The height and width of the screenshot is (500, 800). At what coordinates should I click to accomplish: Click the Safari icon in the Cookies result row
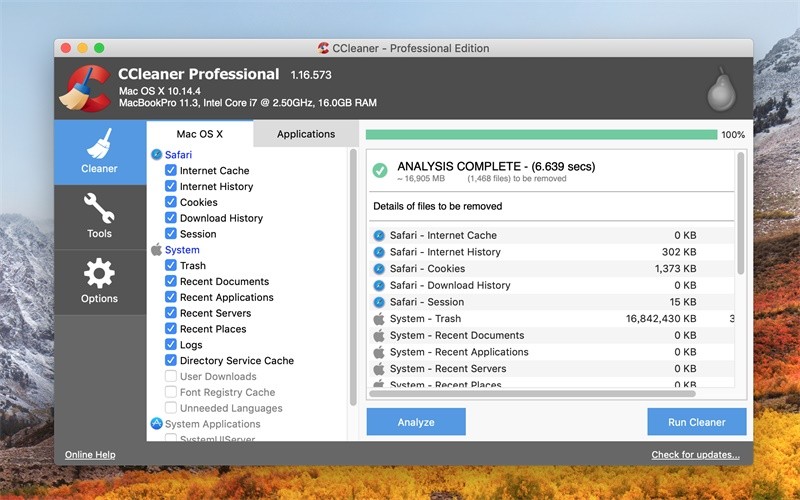(379, 269)
